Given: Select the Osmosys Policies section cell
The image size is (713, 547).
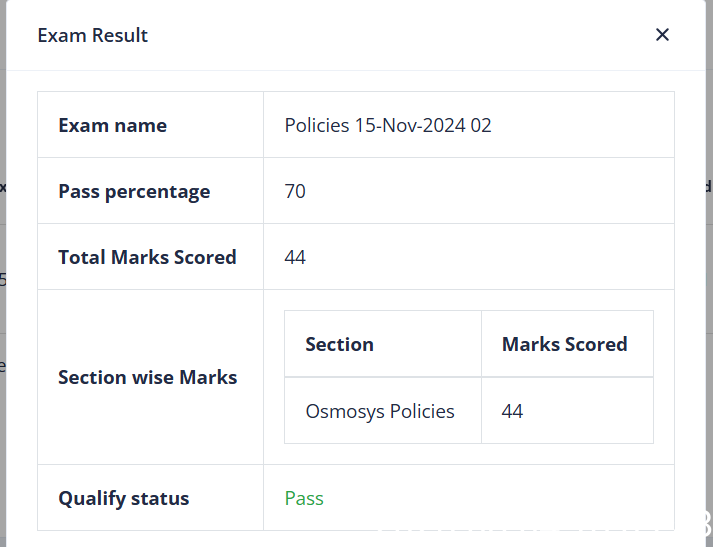Looking at the screenshot, I should tap(380, 411).
